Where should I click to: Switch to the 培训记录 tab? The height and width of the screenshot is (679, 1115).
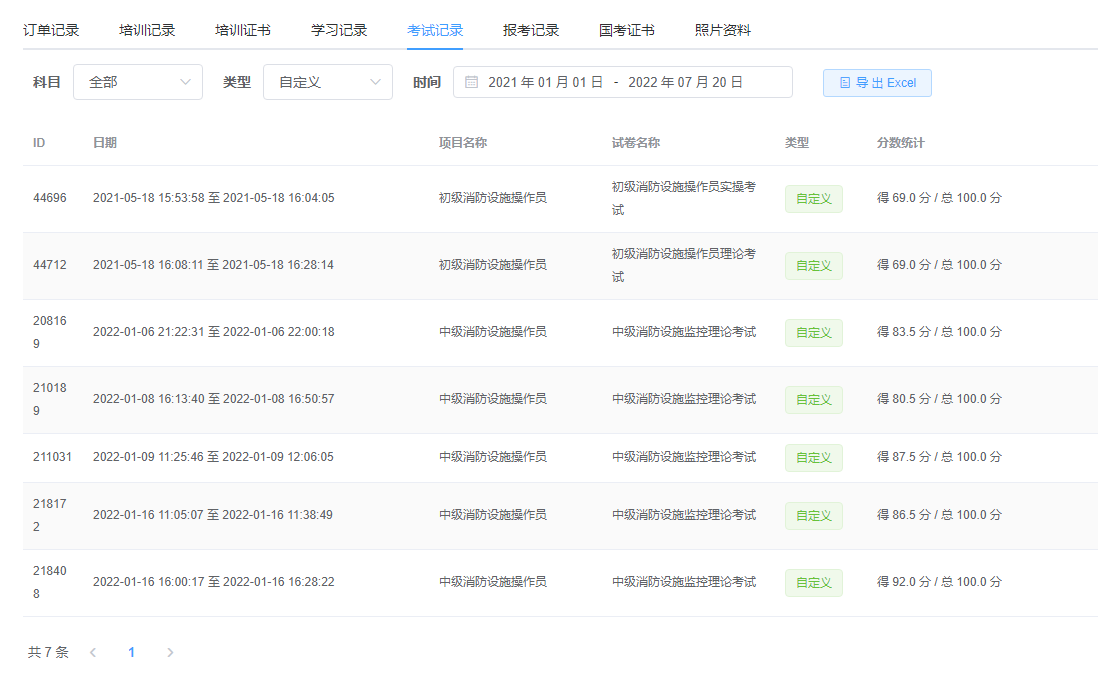coord(147,30)
